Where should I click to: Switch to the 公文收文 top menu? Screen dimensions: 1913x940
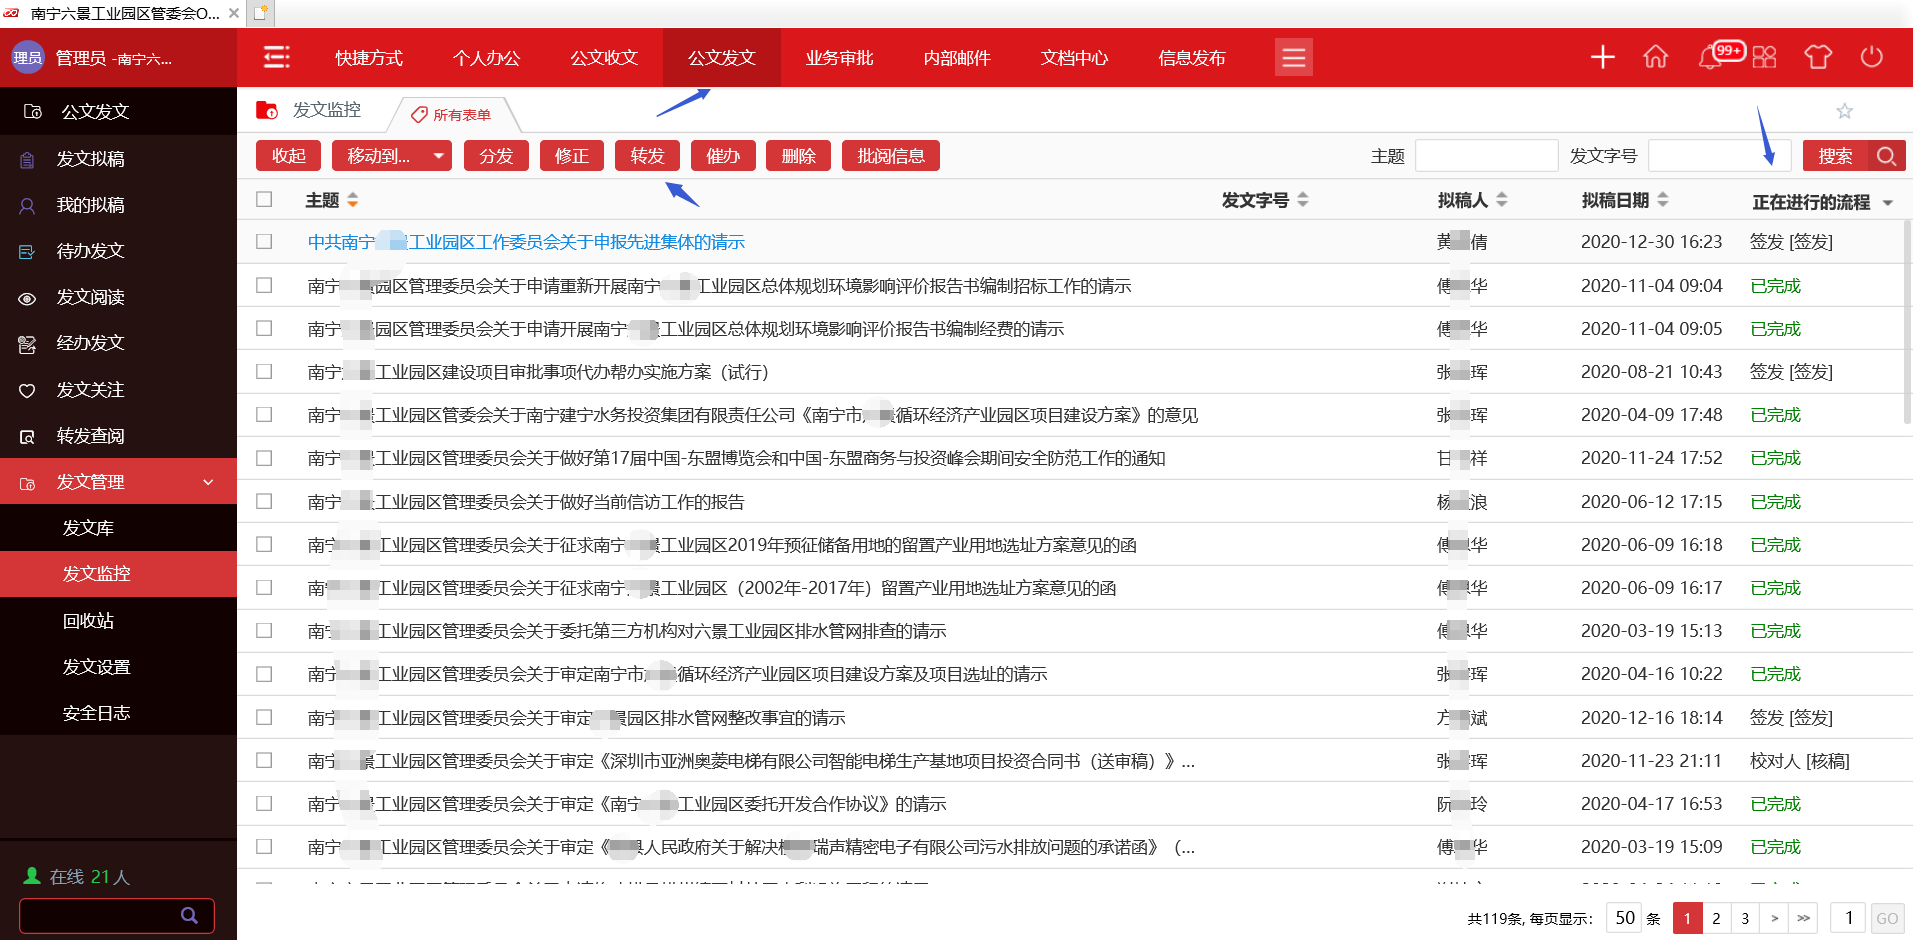[604, 58]
